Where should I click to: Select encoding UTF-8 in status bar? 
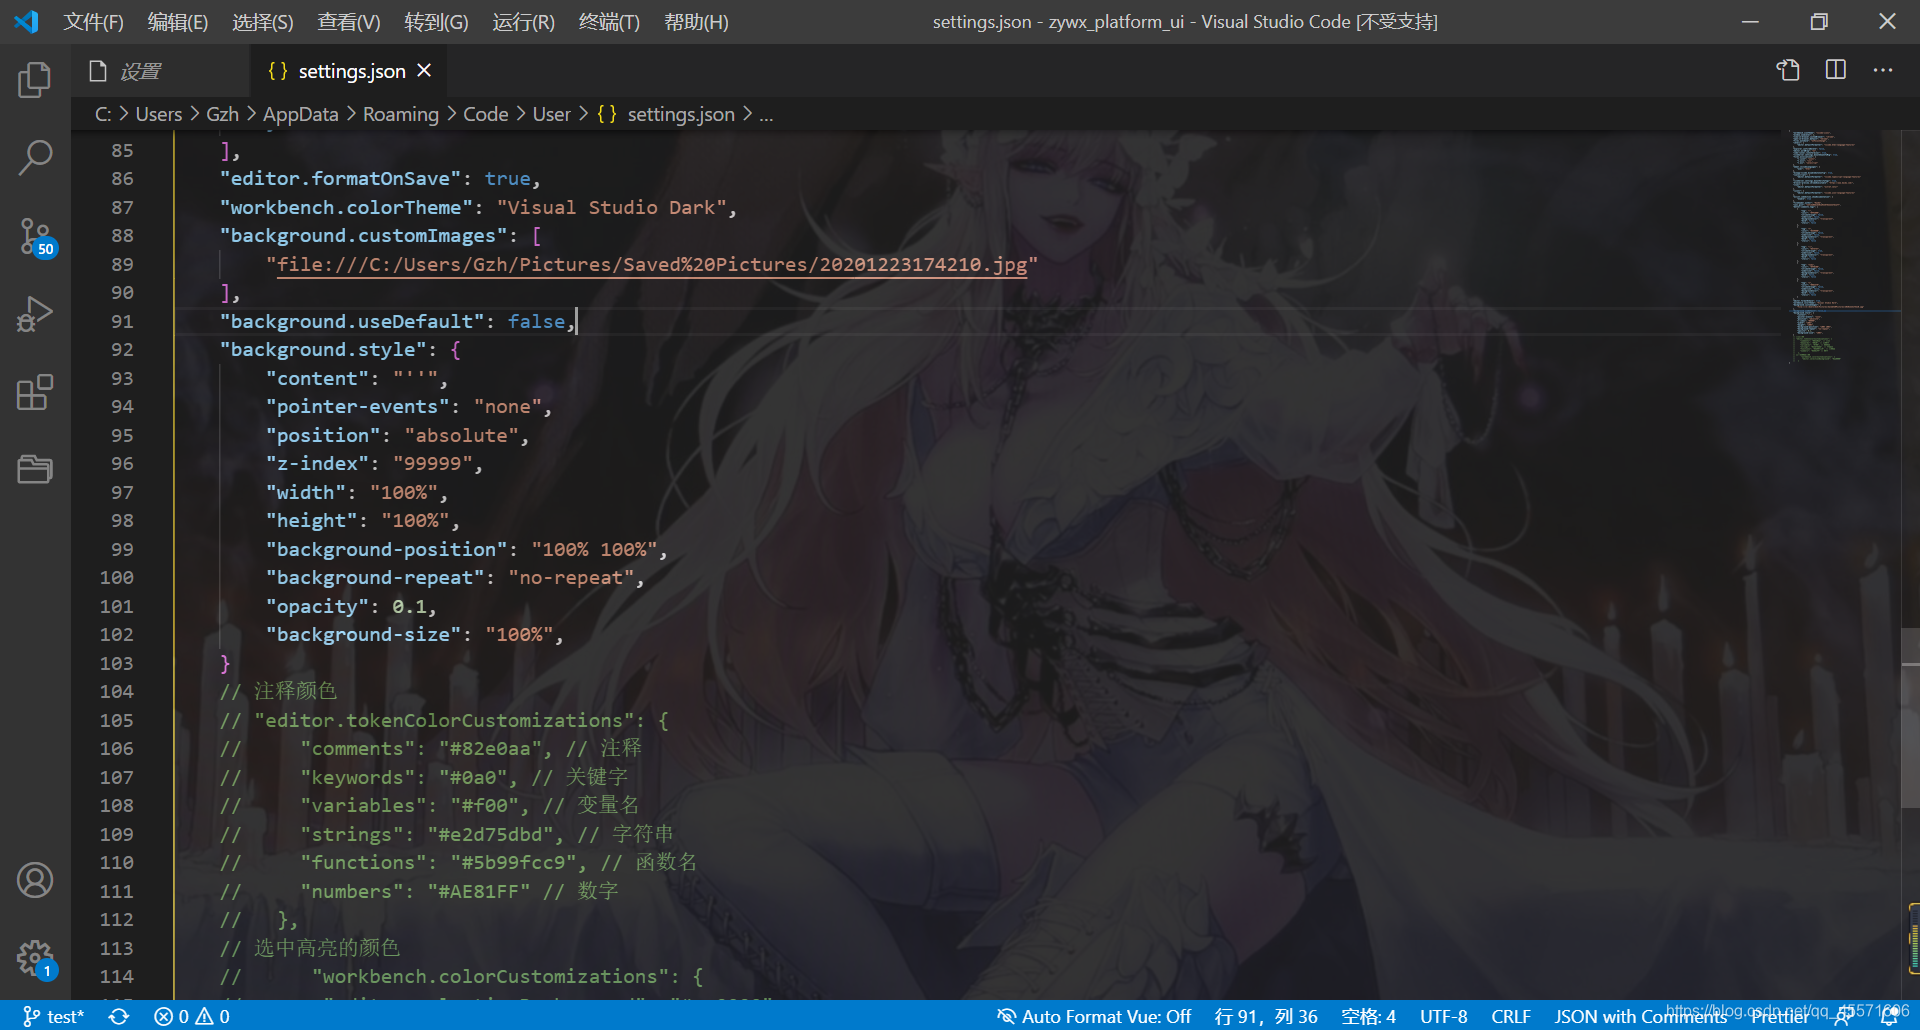point(1444,1016)
